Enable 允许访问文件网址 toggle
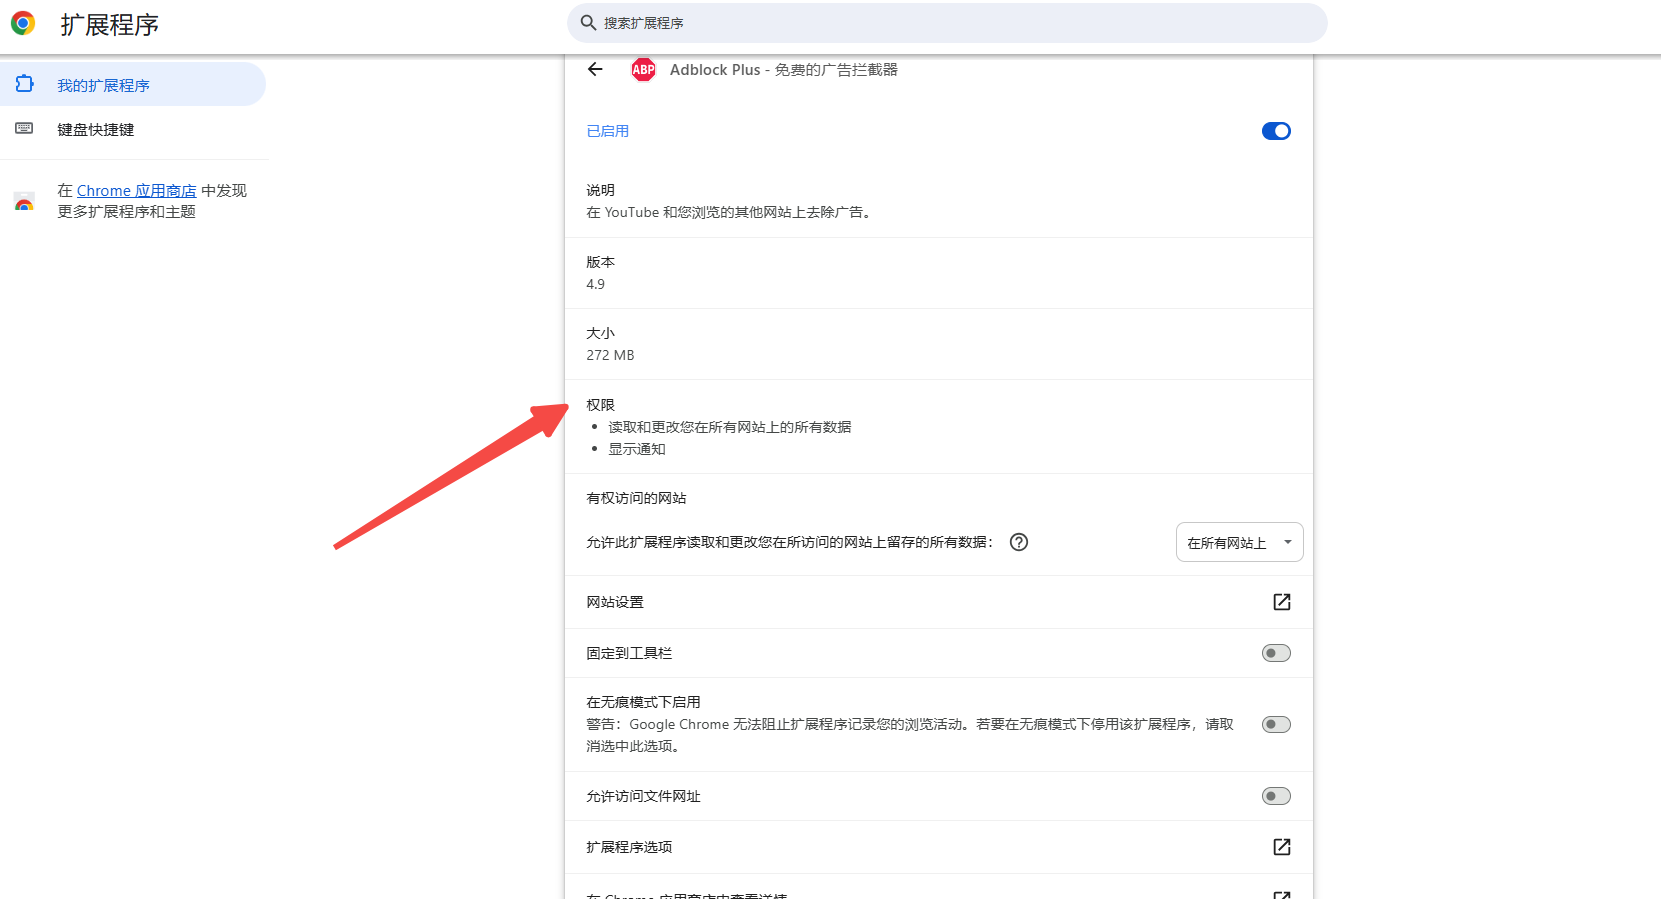Screen dimensions: 1661x899 pyautogui.click(x=1276, y=796)
